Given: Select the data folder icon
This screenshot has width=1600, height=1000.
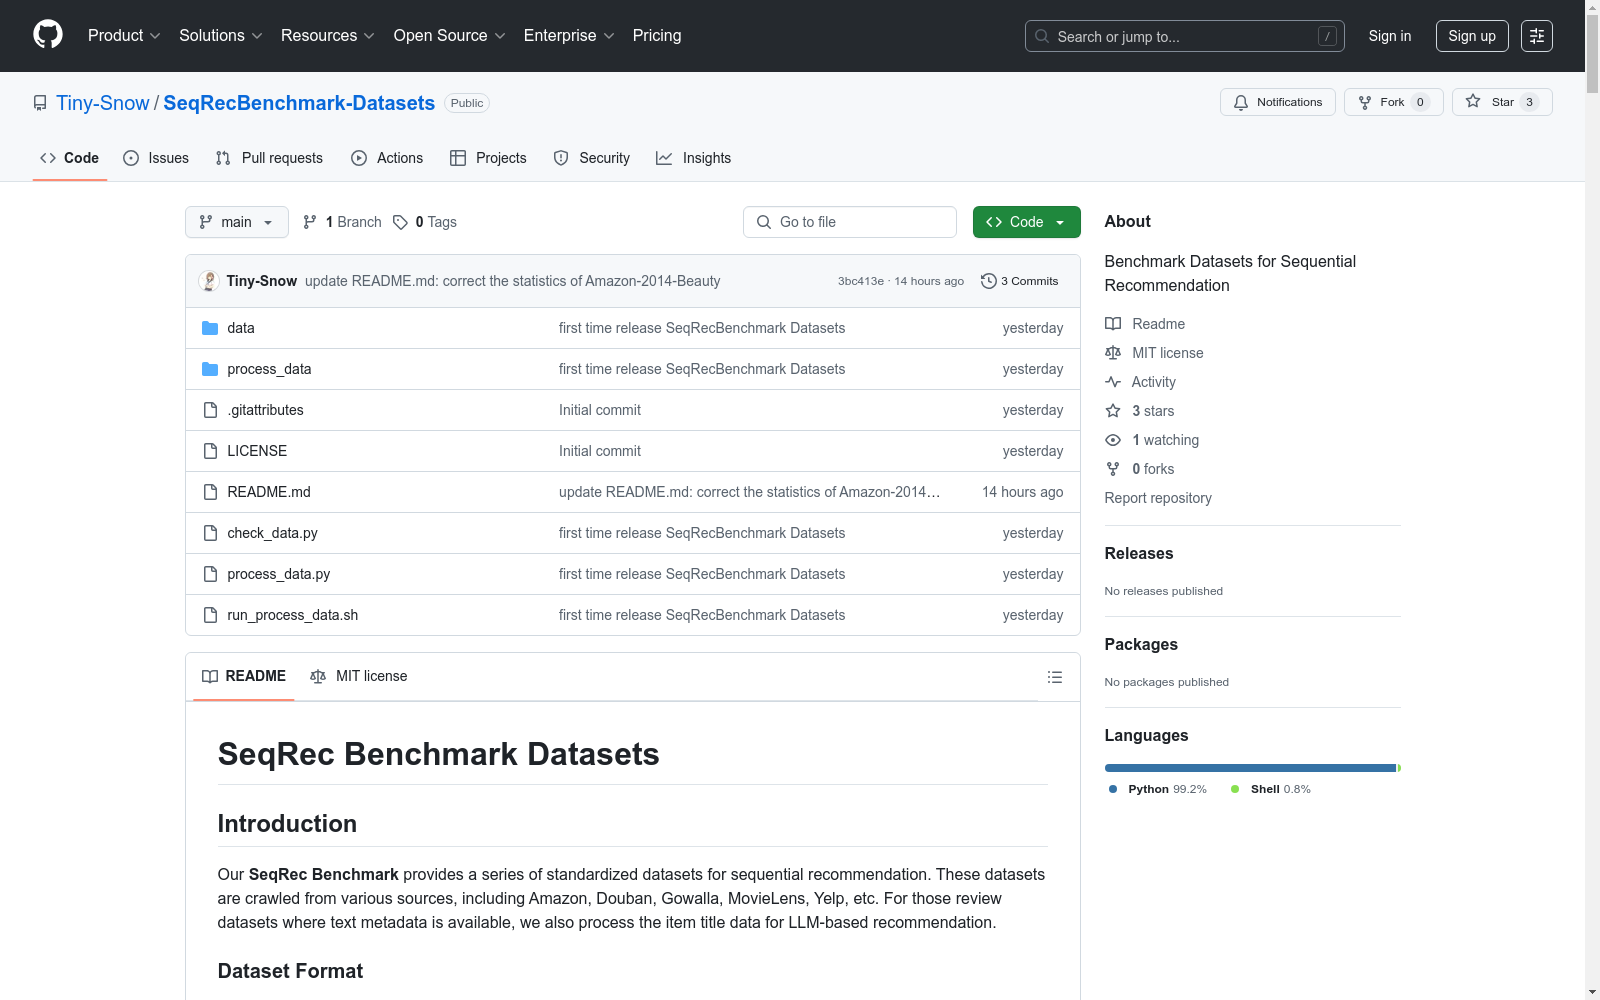Looking at the screenshot, I should click(x=209, y=327).
